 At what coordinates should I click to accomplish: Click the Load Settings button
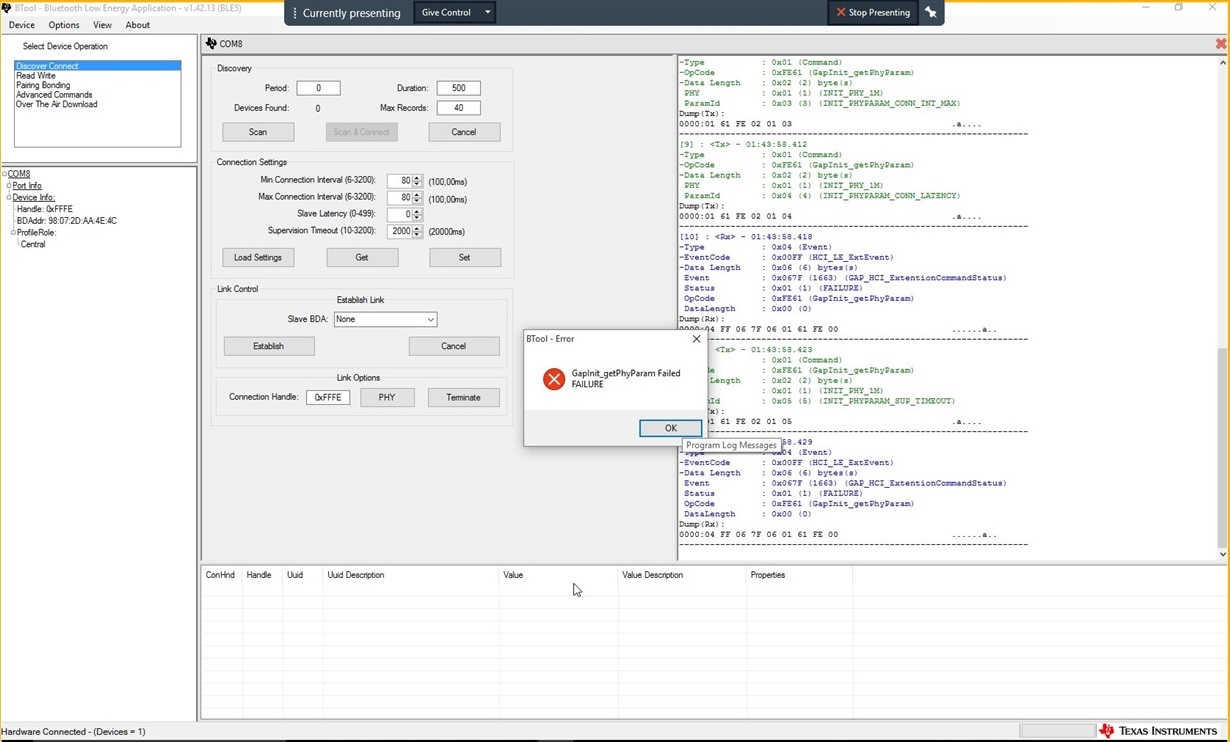pyautogui.click(x=258, y=258)
